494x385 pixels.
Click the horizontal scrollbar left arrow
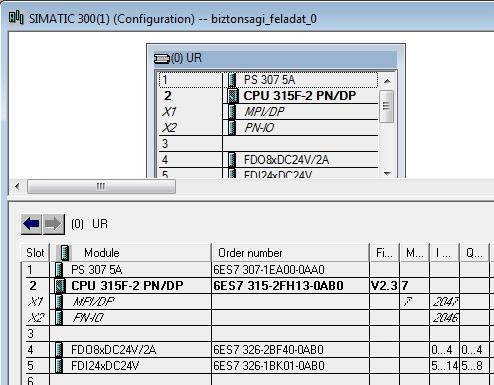coord(17,186)
